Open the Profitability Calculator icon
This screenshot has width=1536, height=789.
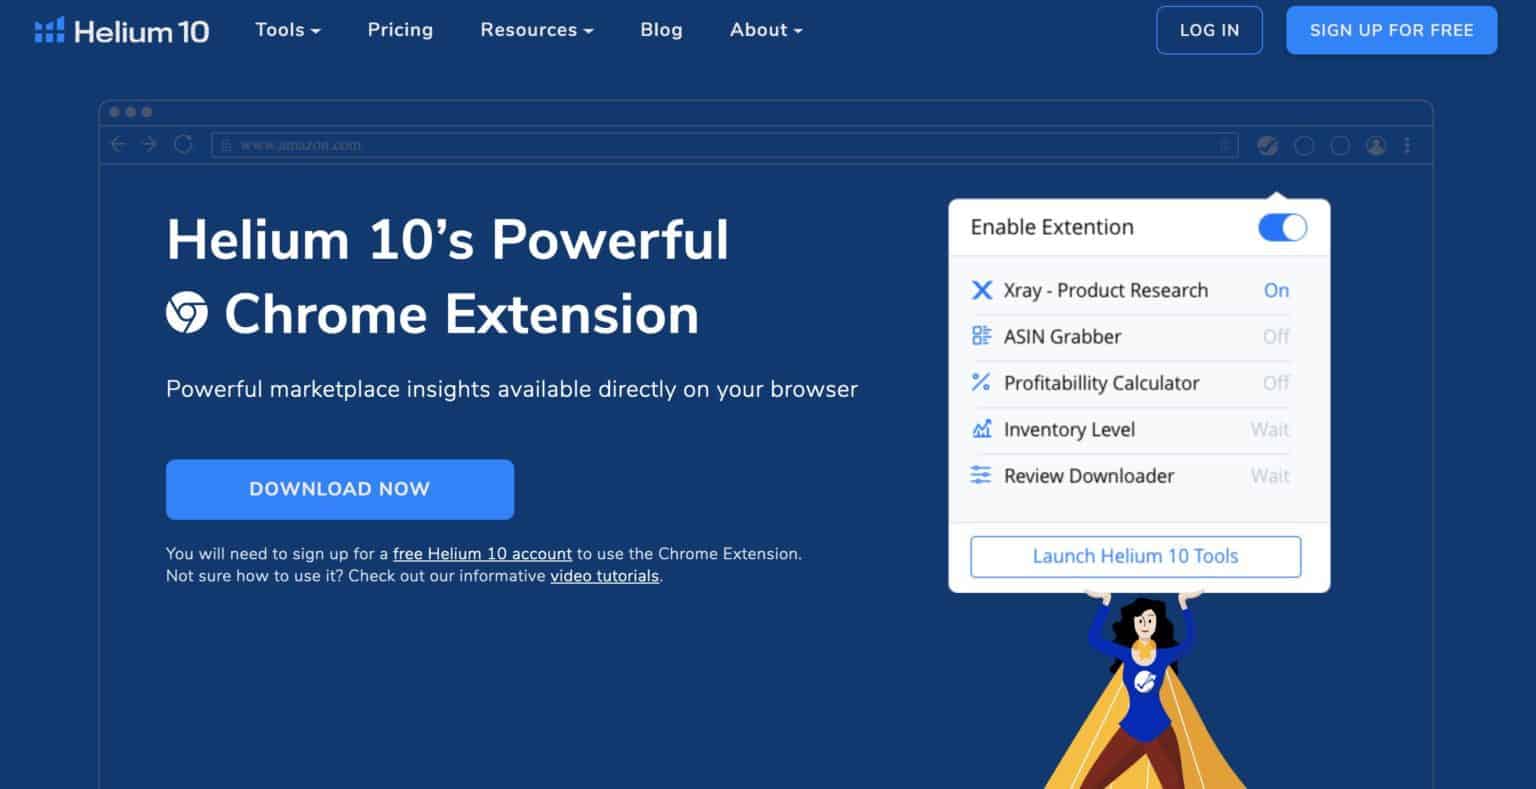pyautogui.click(x=982, y=383)
